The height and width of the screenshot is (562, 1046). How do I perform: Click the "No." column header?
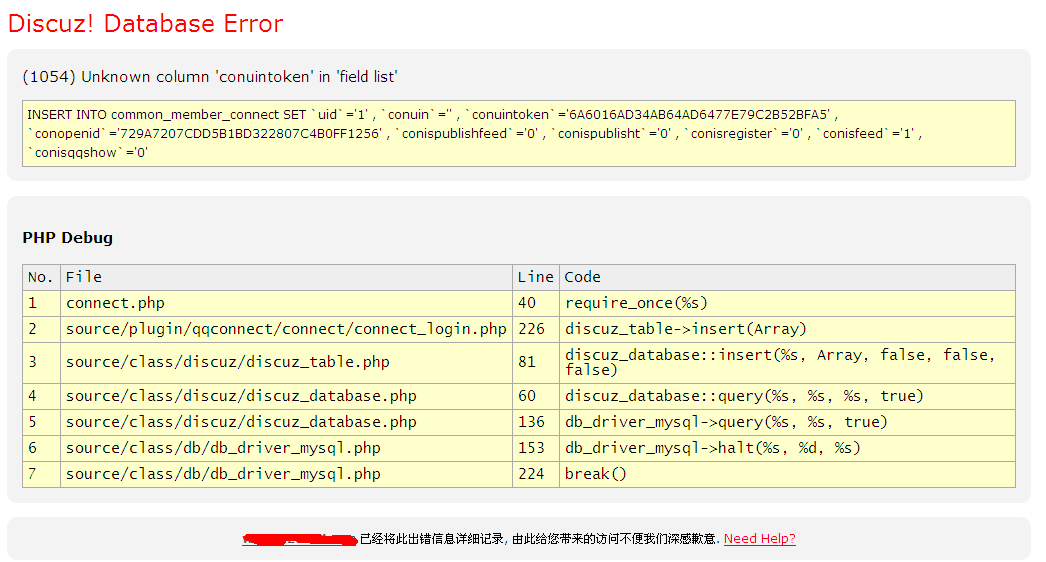tap(41, 277)
